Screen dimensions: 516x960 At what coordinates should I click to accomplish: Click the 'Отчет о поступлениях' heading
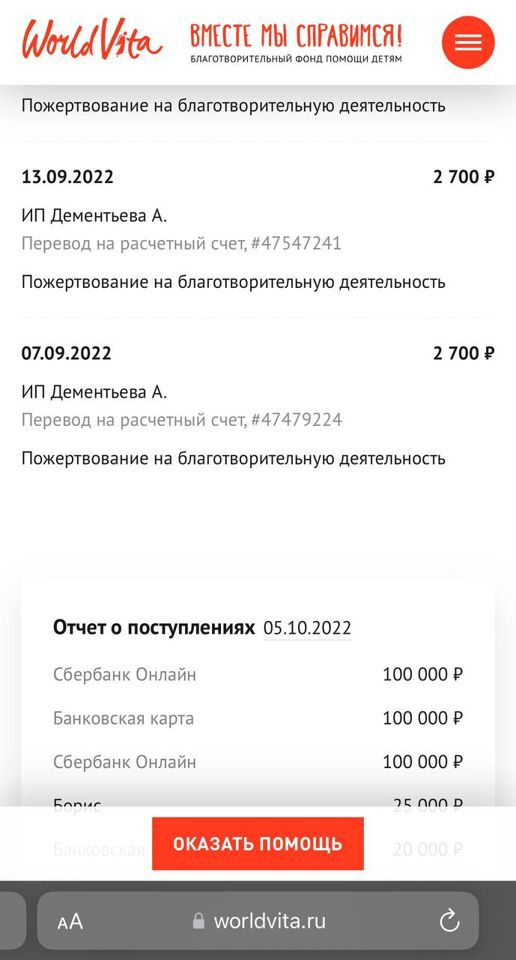click(154, 628)
